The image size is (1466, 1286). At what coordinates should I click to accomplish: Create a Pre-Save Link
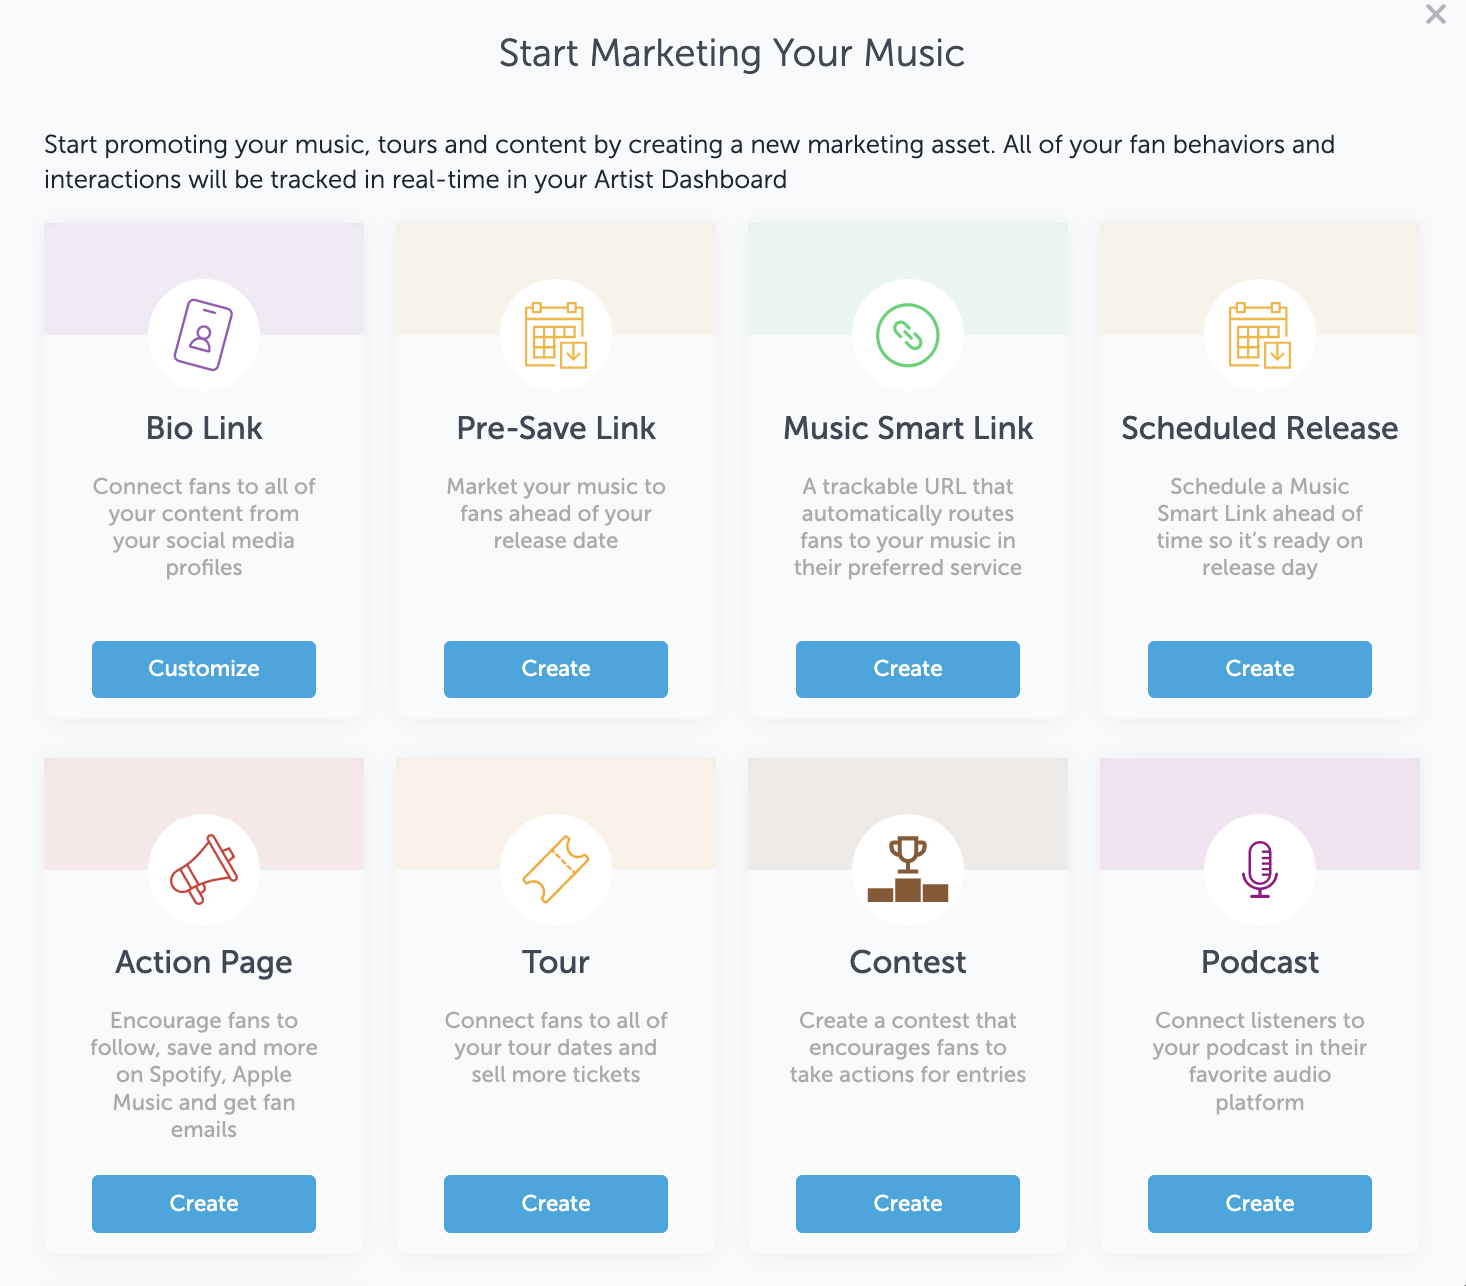click(x=556, y=669)
